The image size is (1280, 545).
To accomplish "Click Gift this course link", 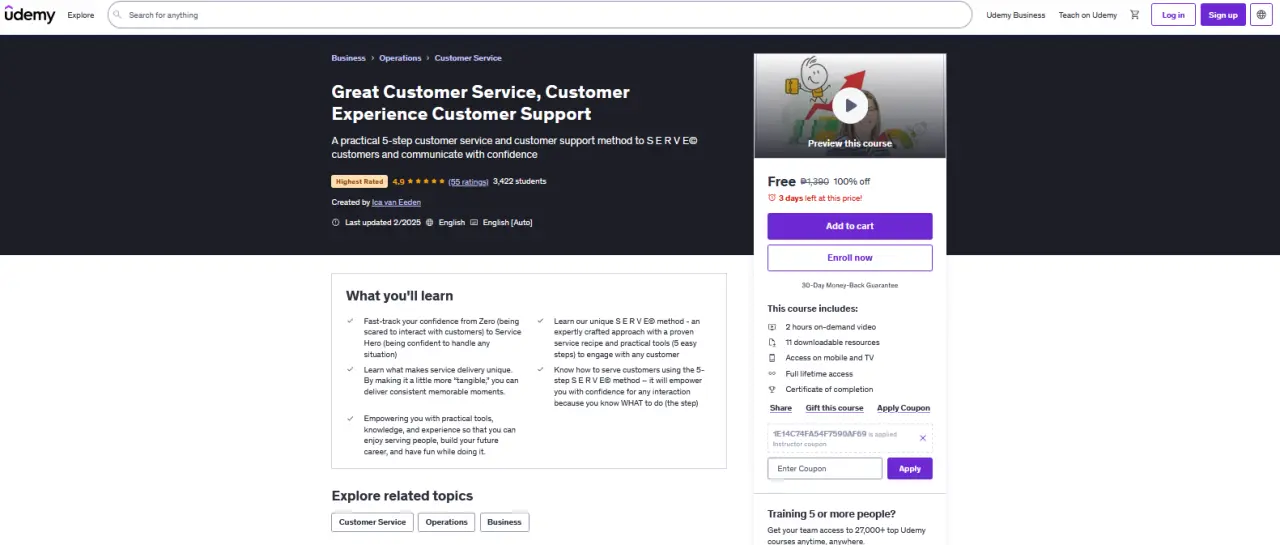I will click(x=834, y=408).
